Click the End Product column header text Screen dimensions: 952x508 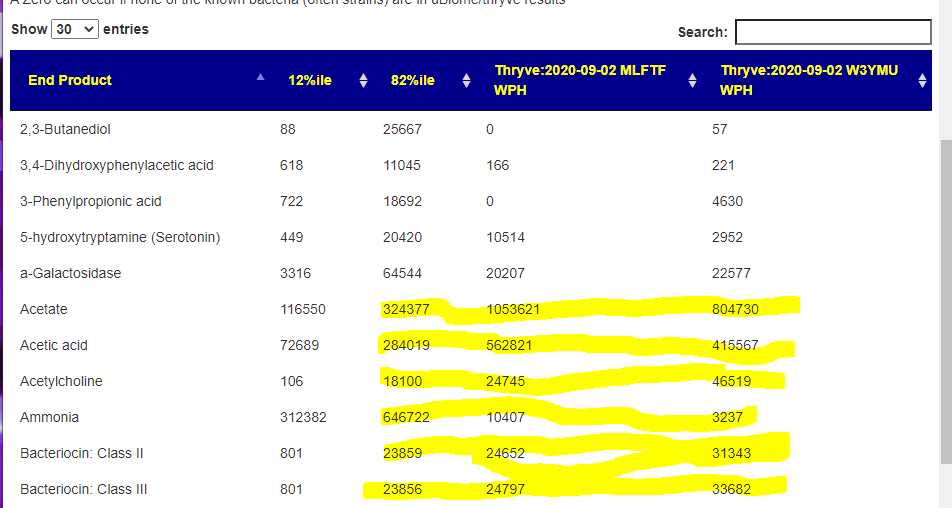[70, 80]
